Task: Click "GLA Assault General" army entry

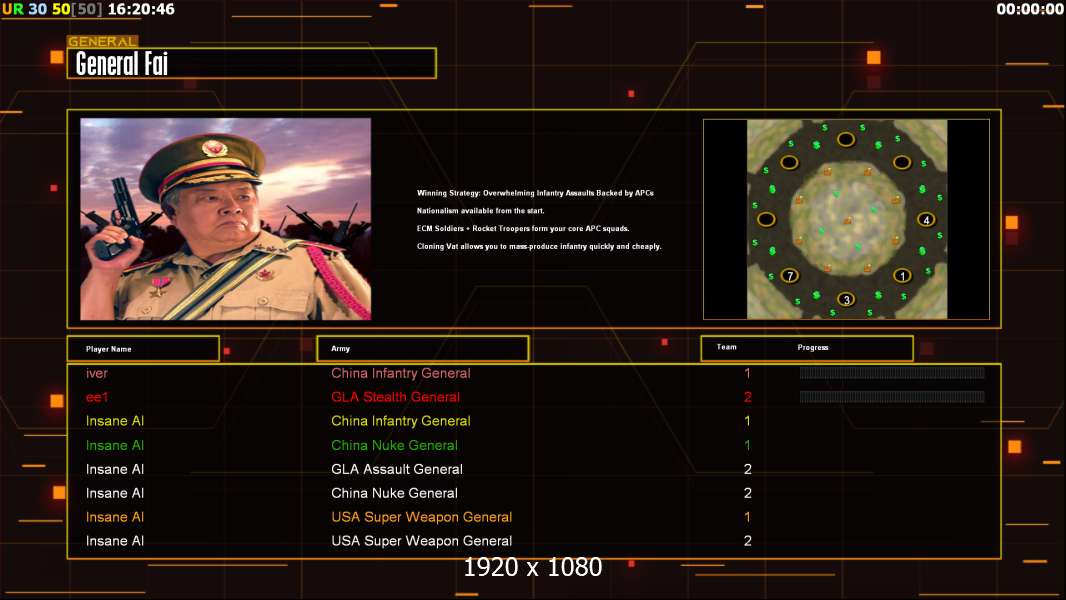Action: click(397, 469)
